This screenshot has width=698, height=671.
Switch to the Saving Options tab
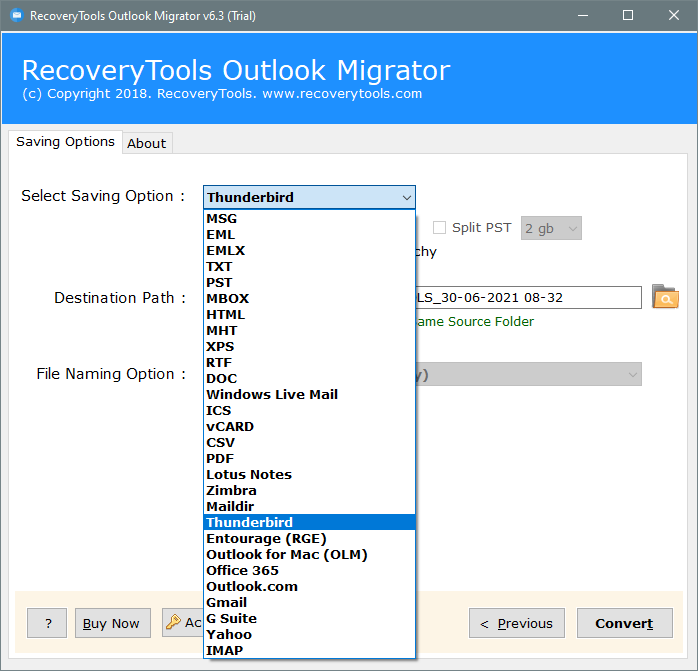tap(65, 142)
